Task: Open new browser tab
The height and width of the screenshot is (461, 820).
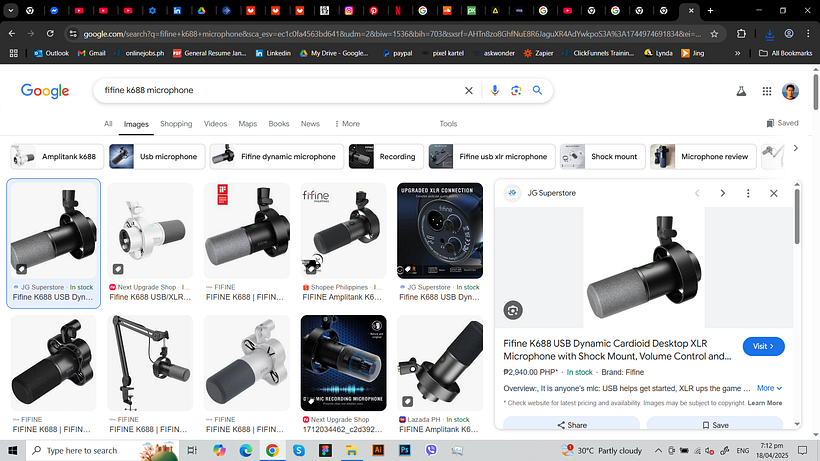Action: pyautogui.click(x=710, y=10)
